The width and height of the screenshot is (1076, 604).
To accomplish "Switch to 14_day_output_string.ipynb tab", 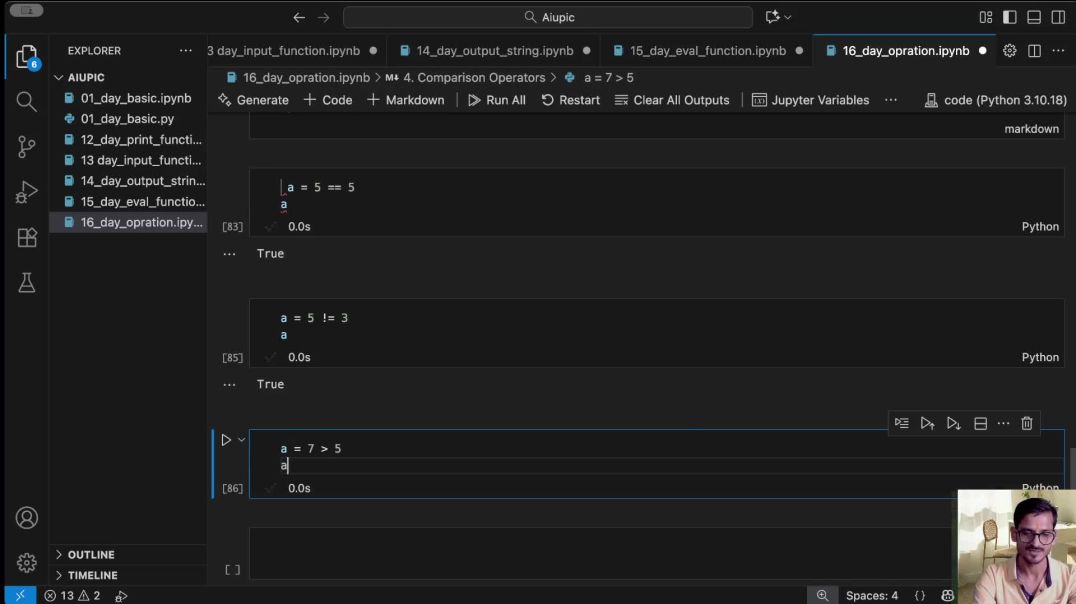I will tap(494, 51).
